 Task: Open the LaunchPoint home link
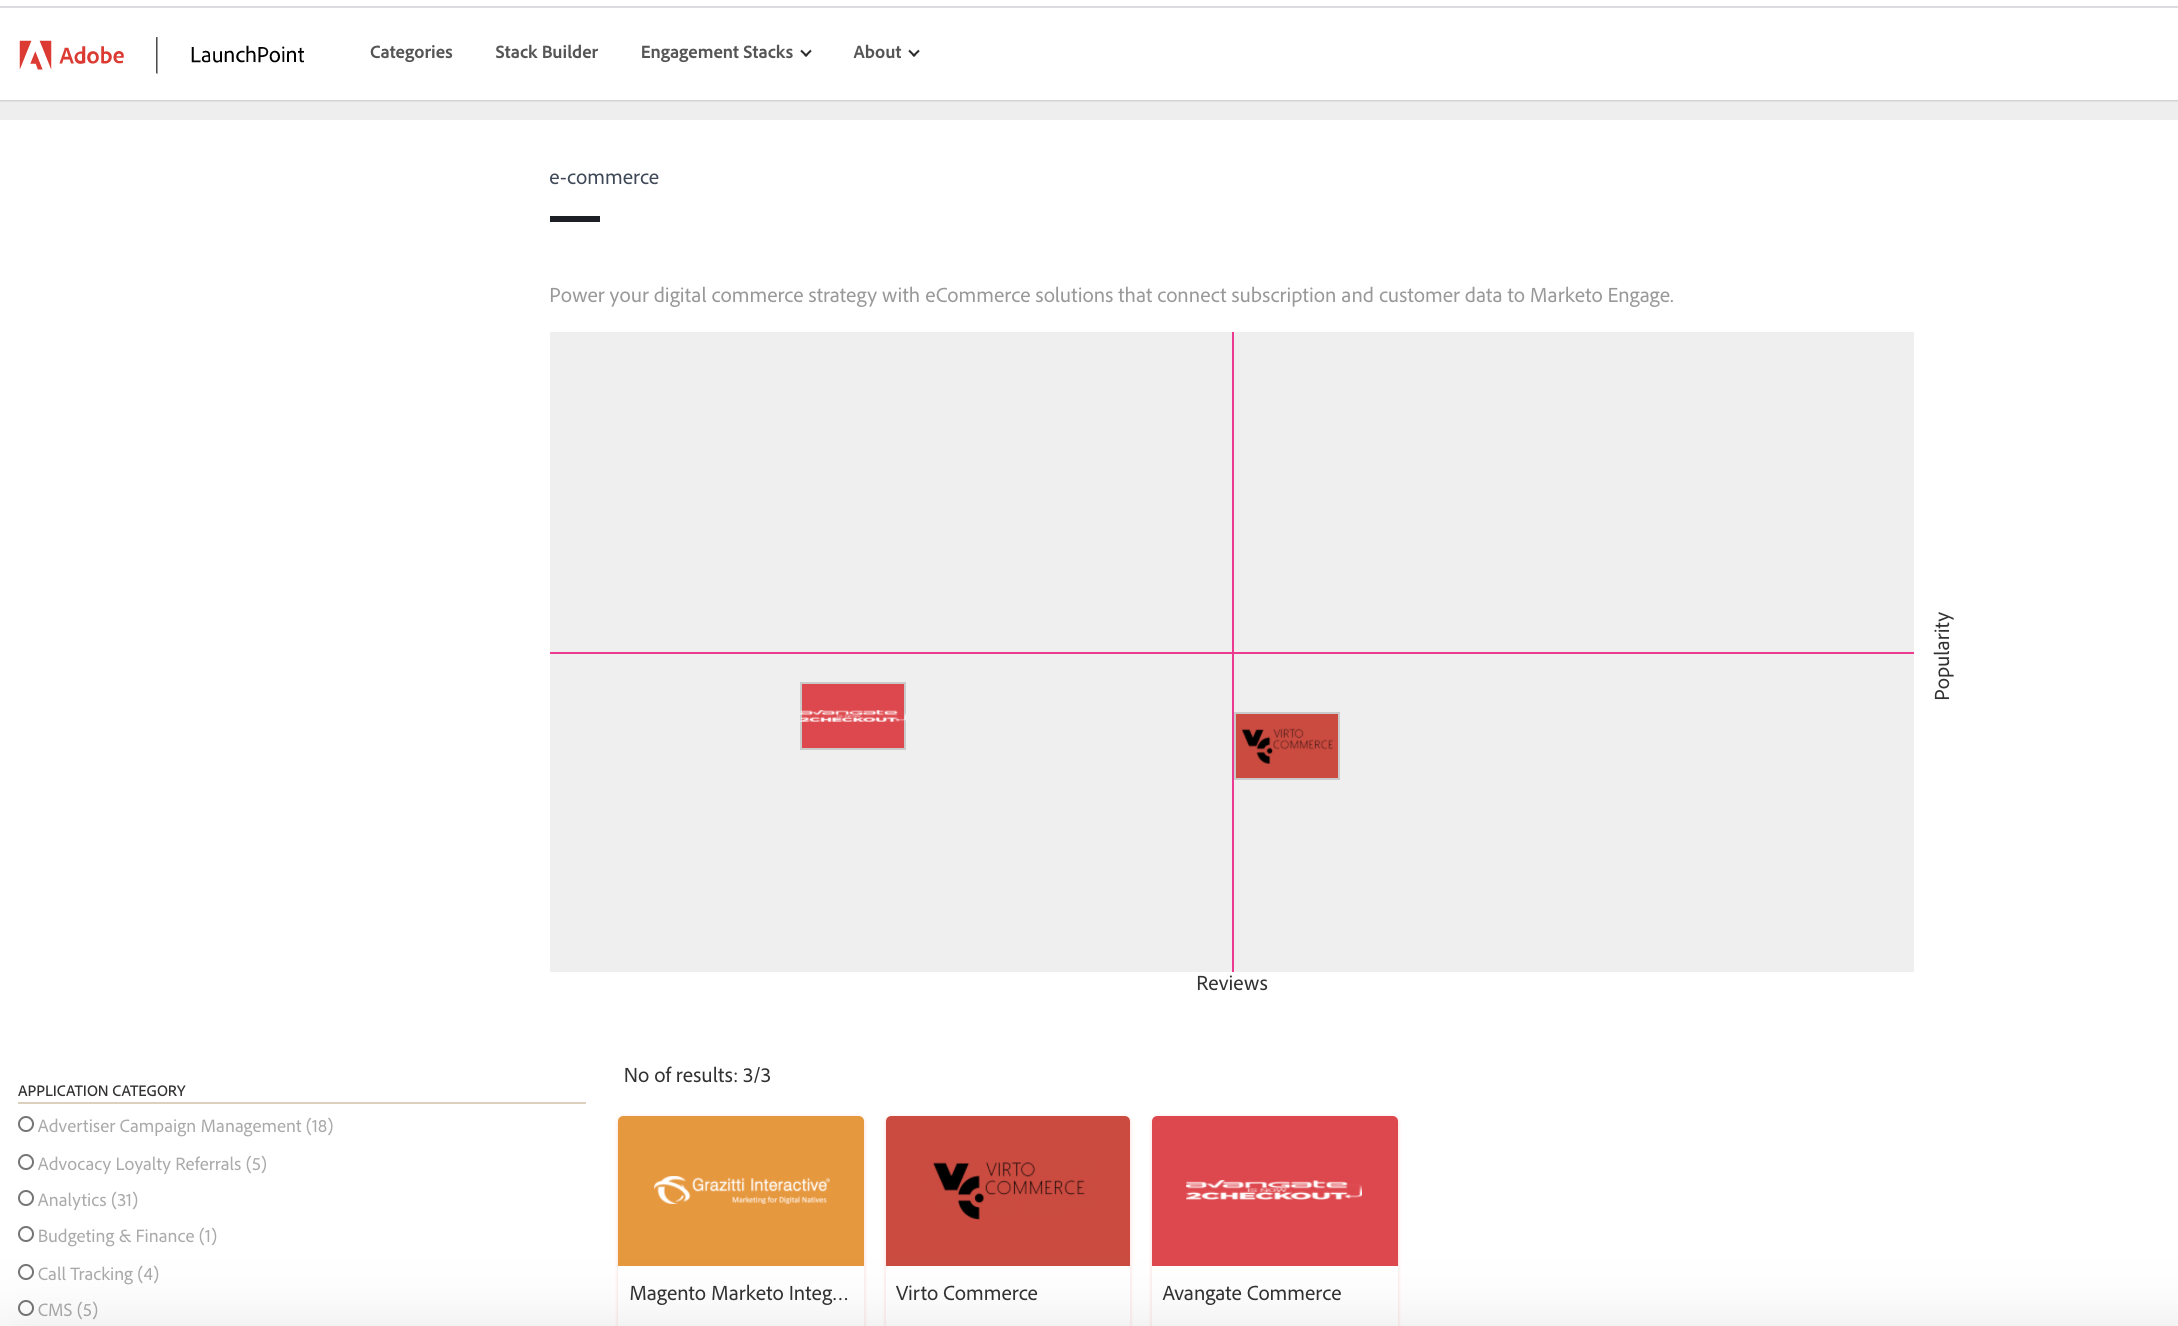click(x=247, y=55)
